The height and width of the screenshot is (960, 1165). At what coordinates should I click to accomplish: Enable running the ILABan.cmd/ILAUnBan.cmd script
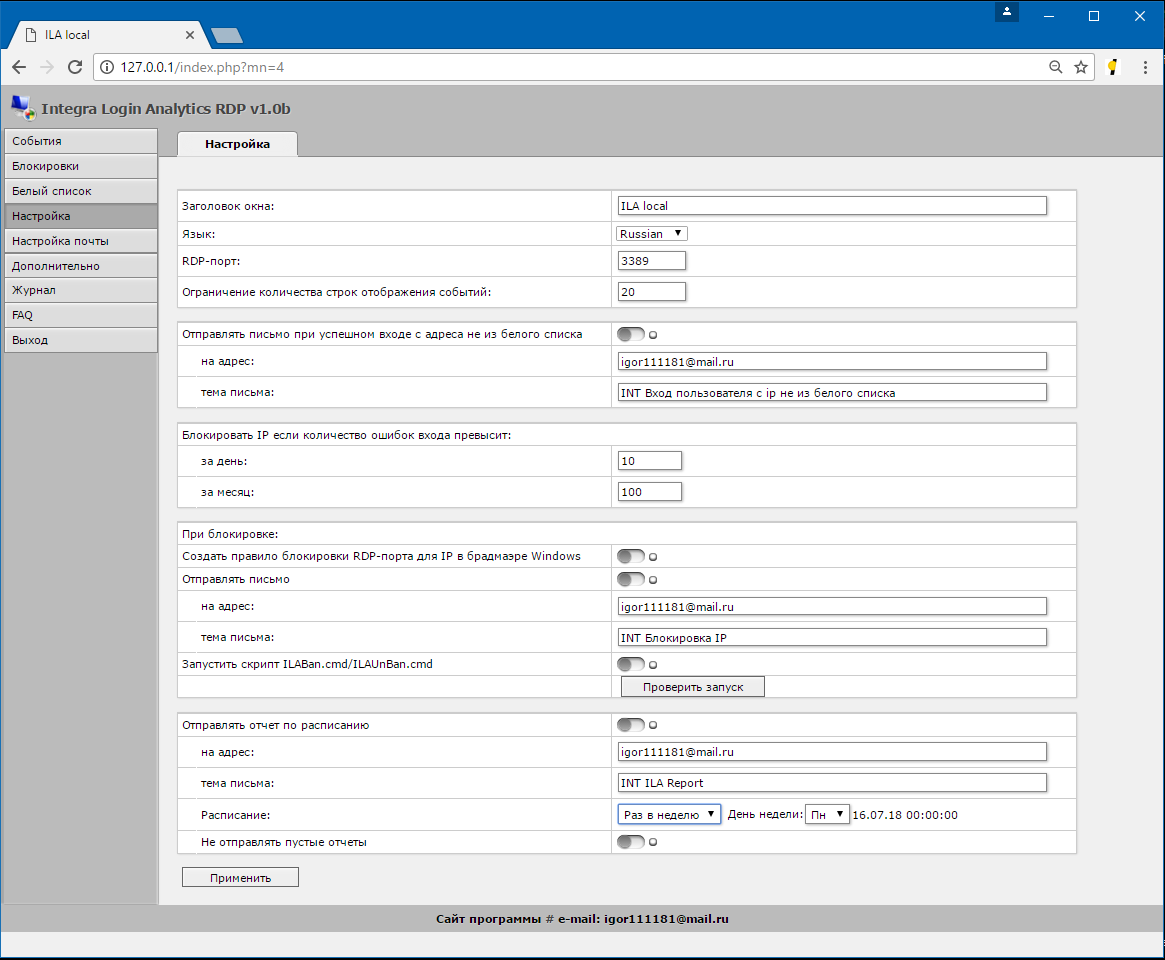click(631, 664)
